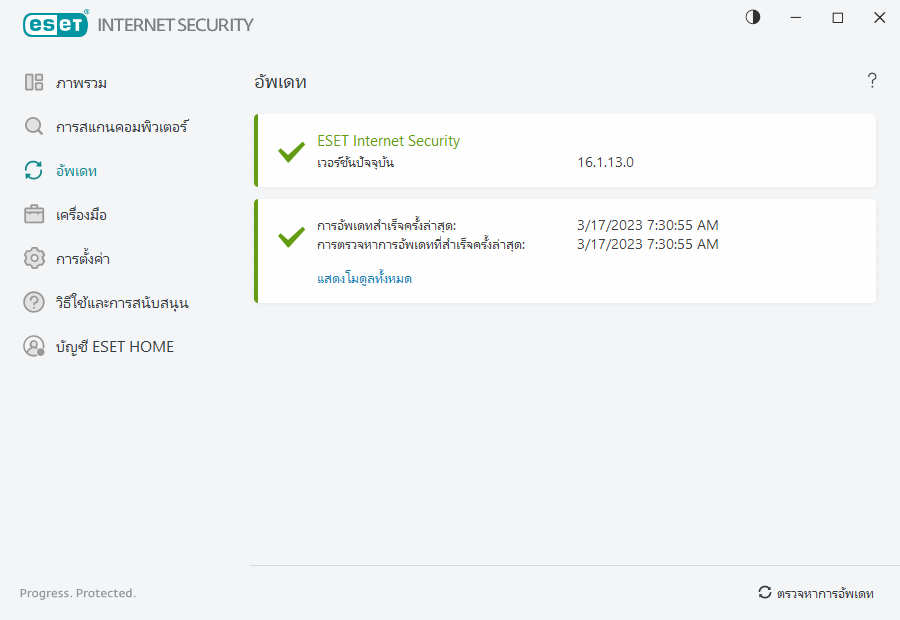900x620 pixels.
Task: Click the แสดงโมดูลทั้งหมด link
Action: tap(364, 279)
